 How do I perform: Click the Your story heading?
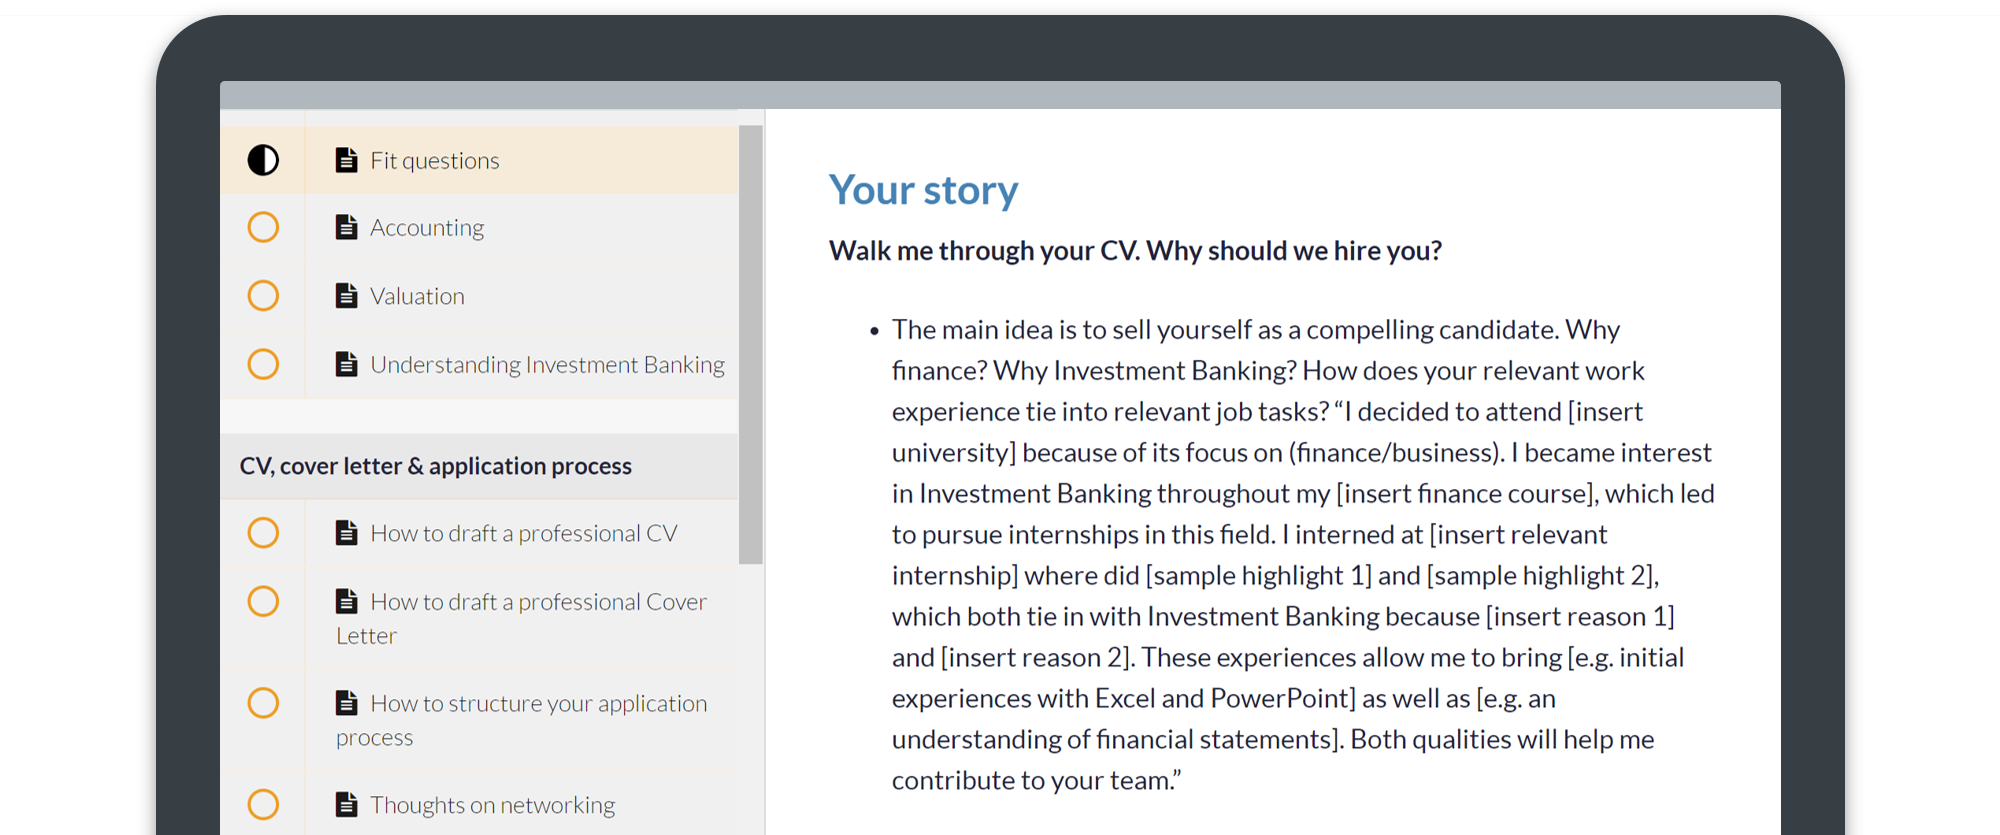923,190
